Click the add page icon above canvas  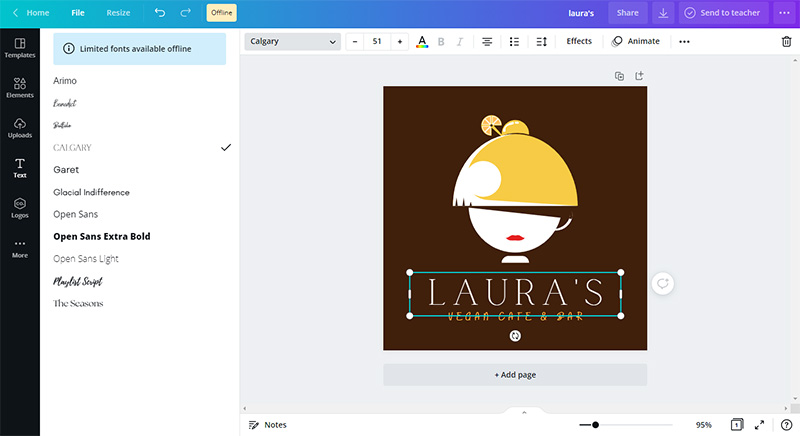639,76
